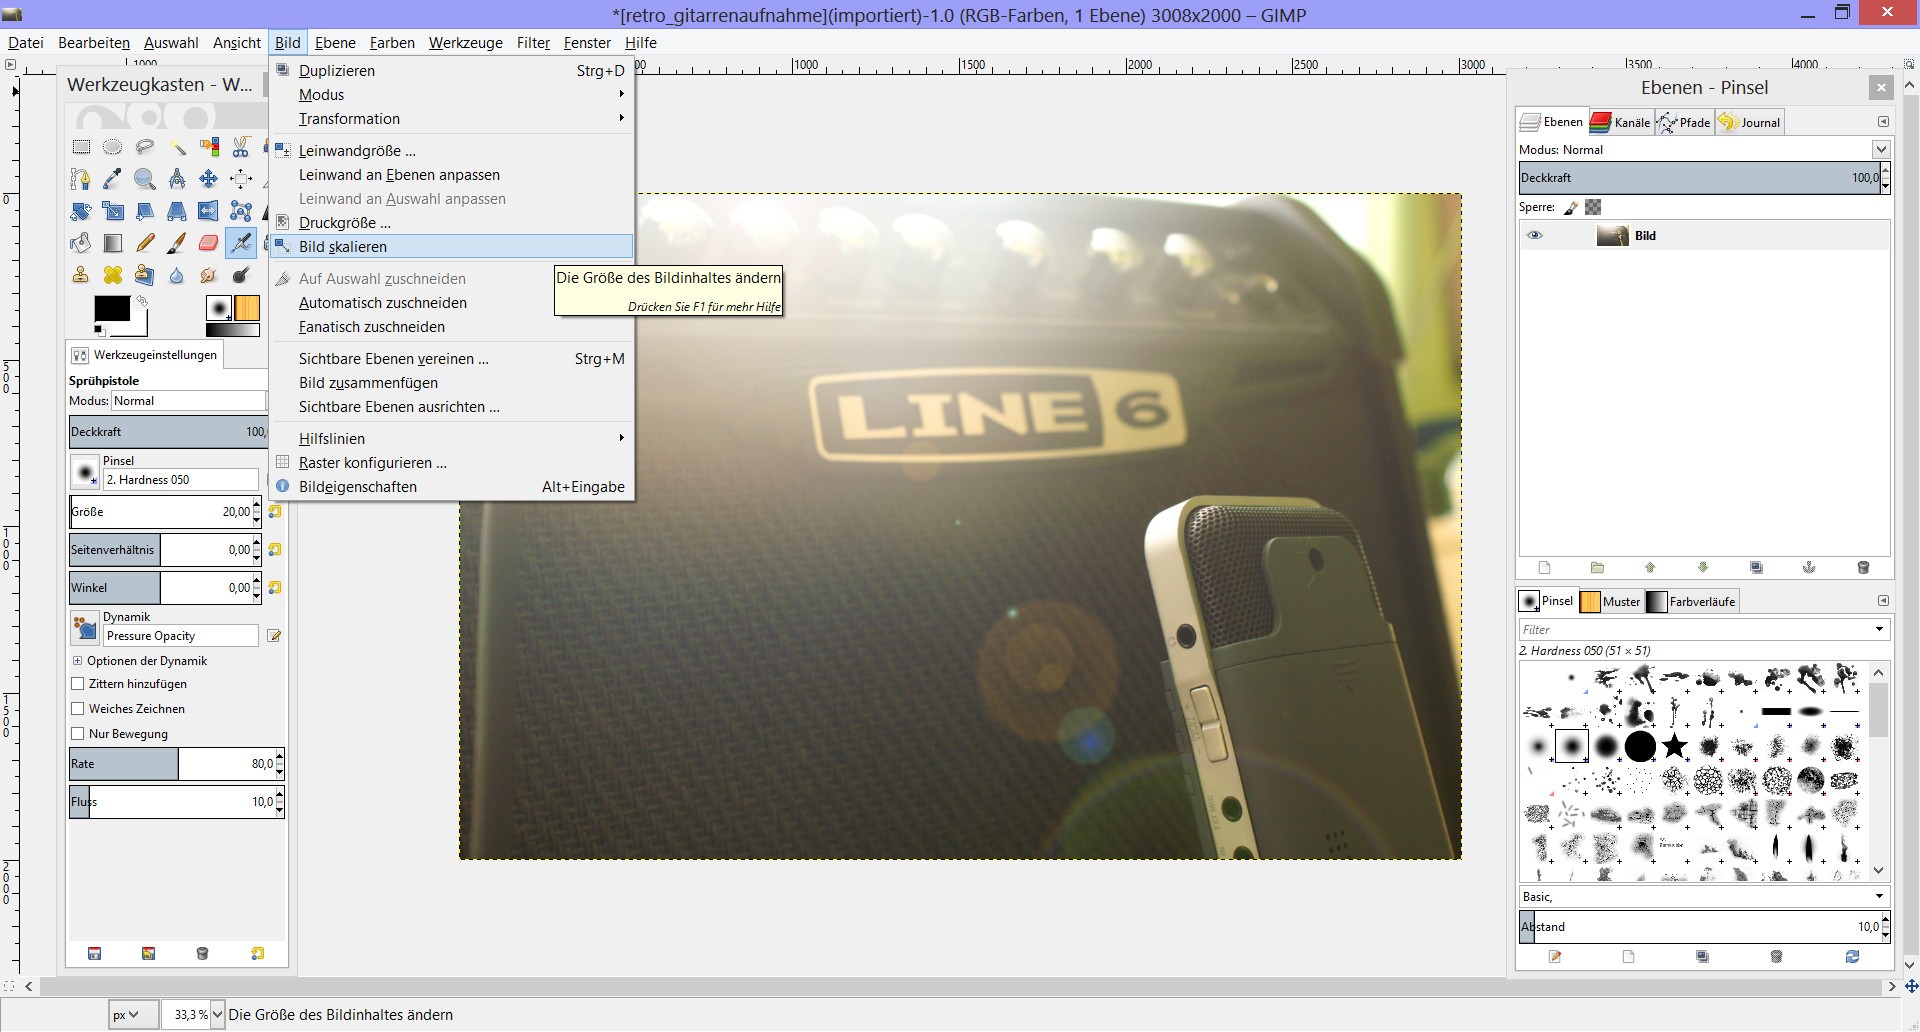The image size is (1920, 1032).
Task: Select the Free Select lasso tool
Action: click(x=145, y=147)
